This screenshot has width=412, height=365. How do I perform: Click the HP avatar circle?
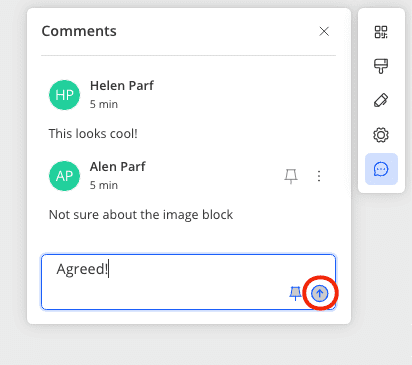coord(64,95)
